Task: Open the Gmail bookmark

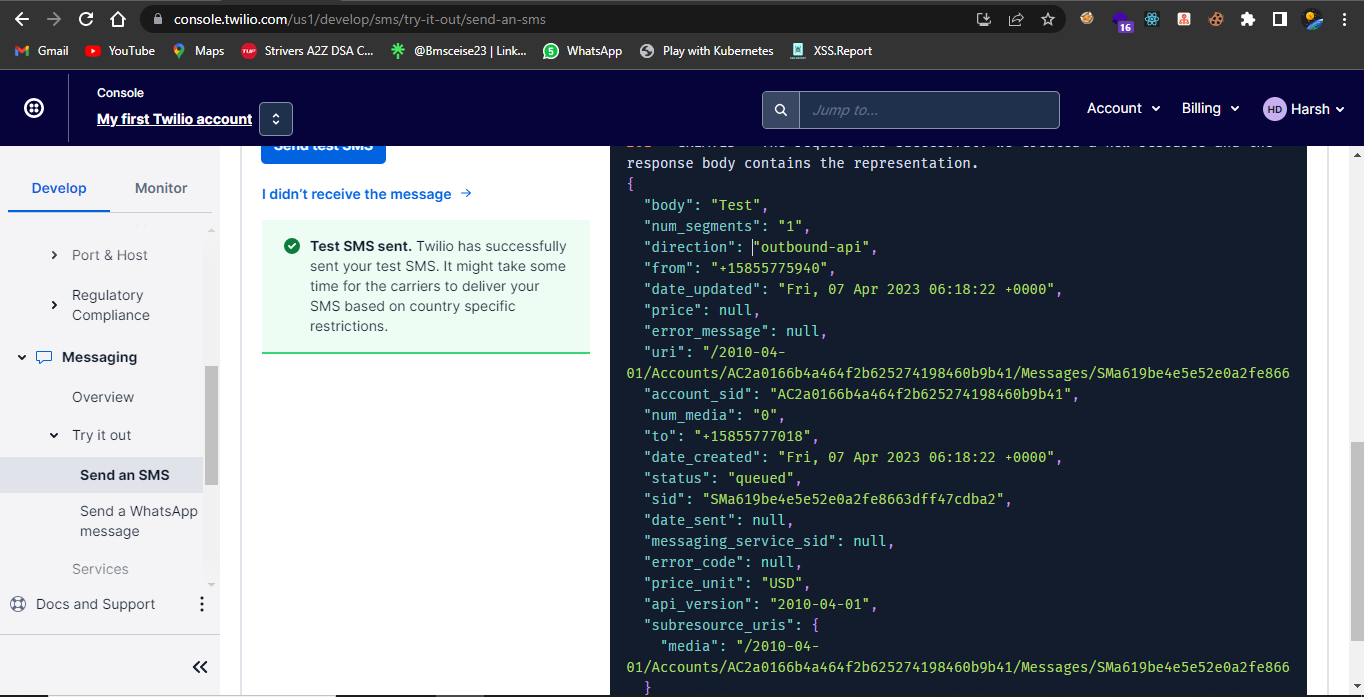Action: (x=42, y=51)
